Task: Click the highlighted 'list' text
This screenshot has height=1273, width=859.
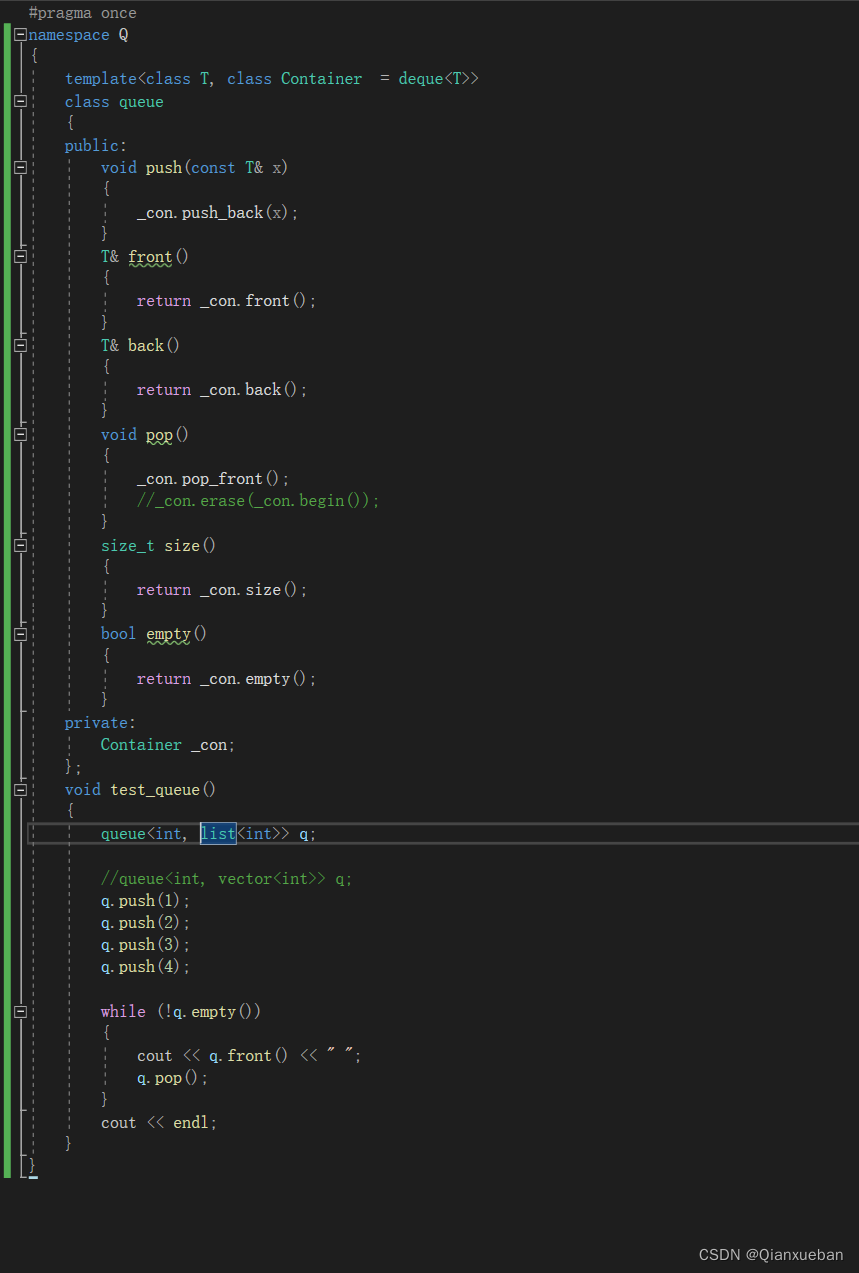Action: coord(217,833)
